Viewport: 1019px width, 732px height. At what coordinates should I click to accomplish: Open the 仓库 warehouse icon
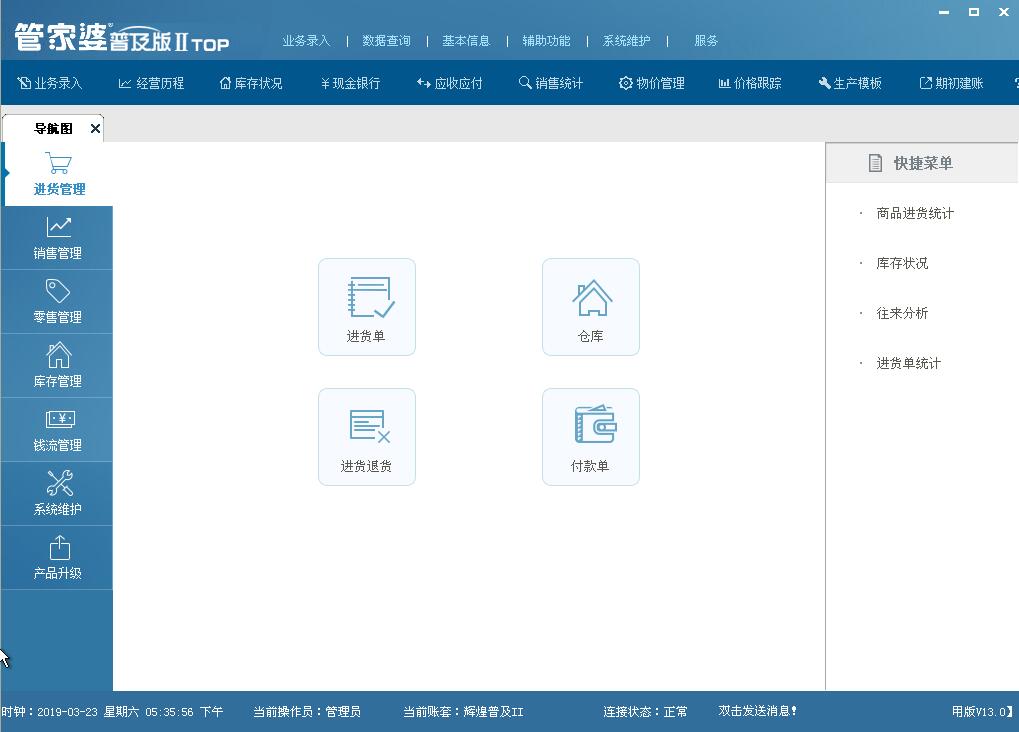(x=590, y=306)
